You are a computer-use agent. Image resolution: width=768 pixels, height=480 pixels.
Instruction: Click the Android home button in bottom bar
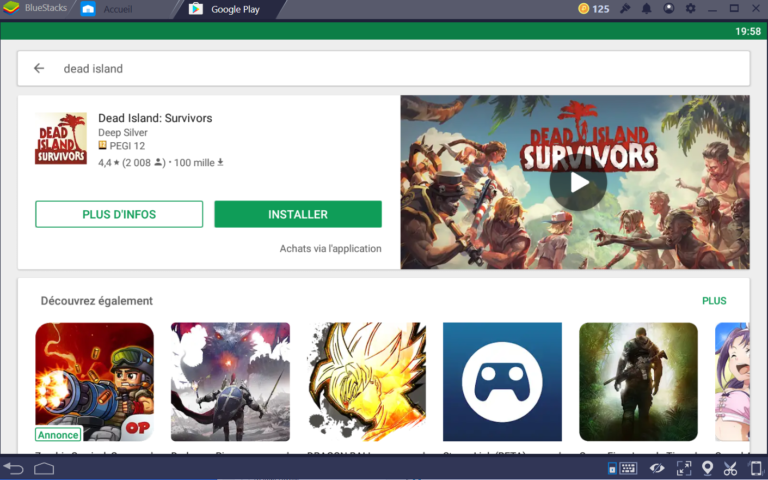(x=44, y=469)
